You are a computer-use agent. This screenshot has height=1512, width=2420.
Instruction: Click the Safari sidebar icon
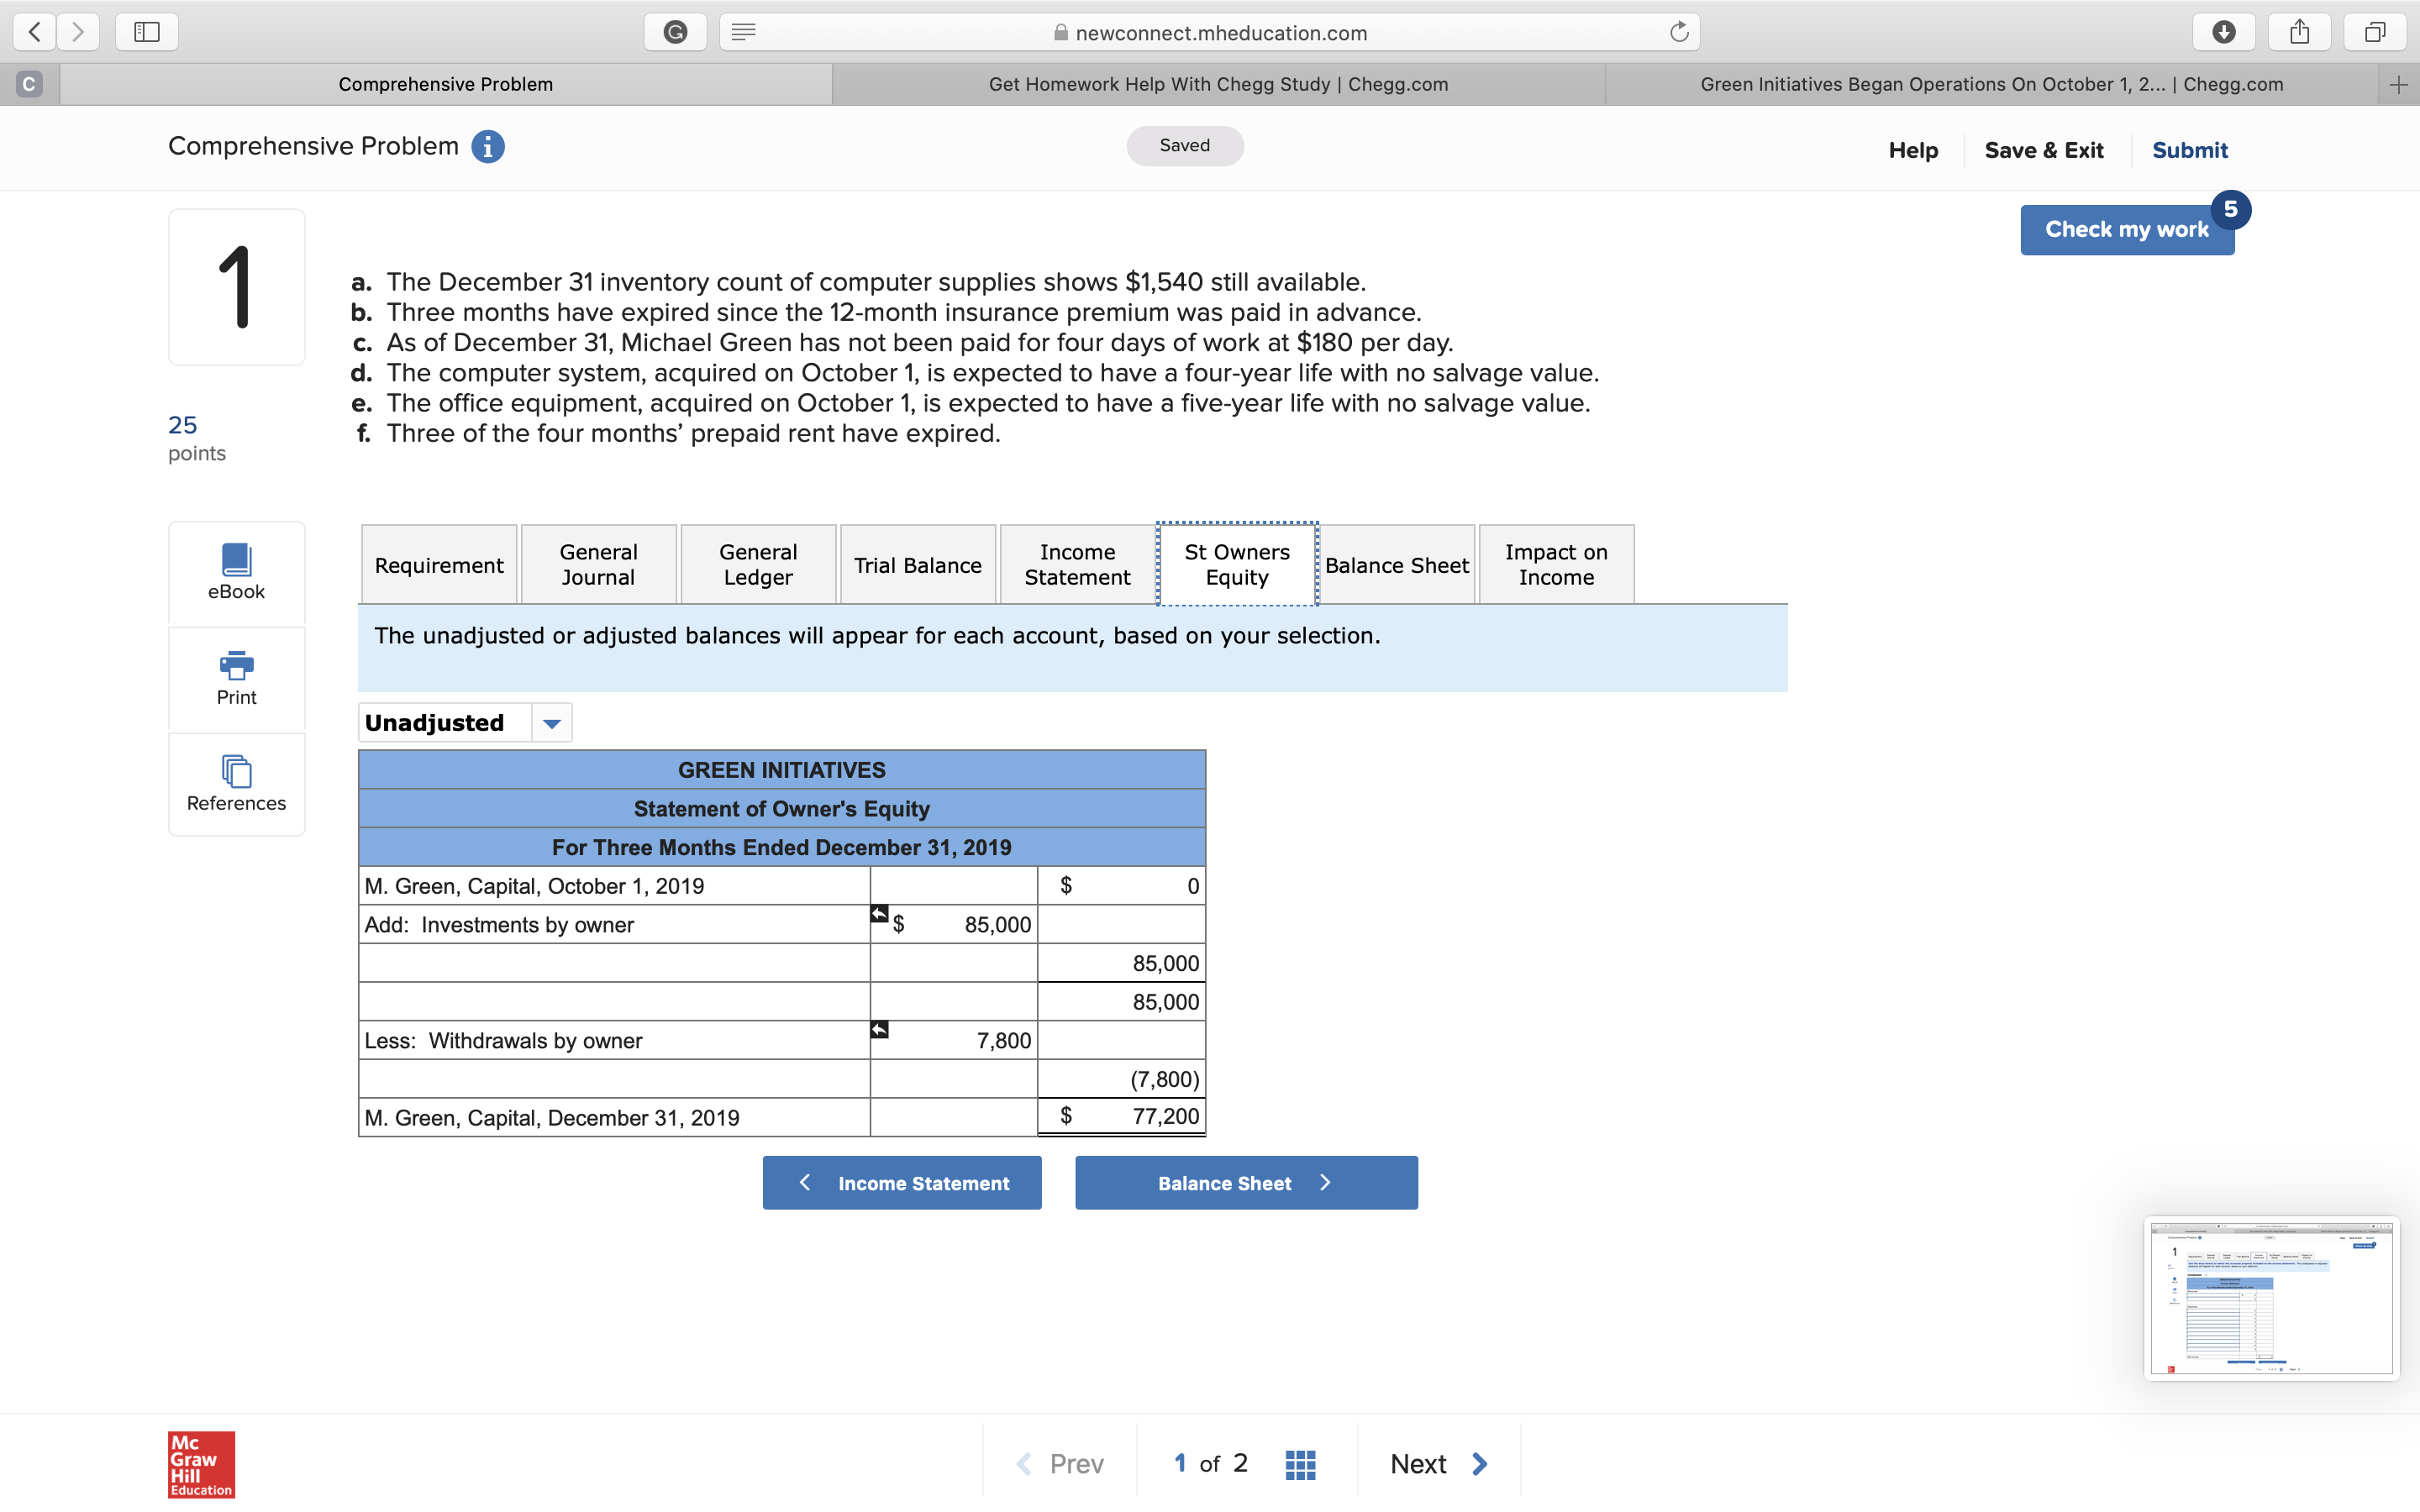[146, 31]
